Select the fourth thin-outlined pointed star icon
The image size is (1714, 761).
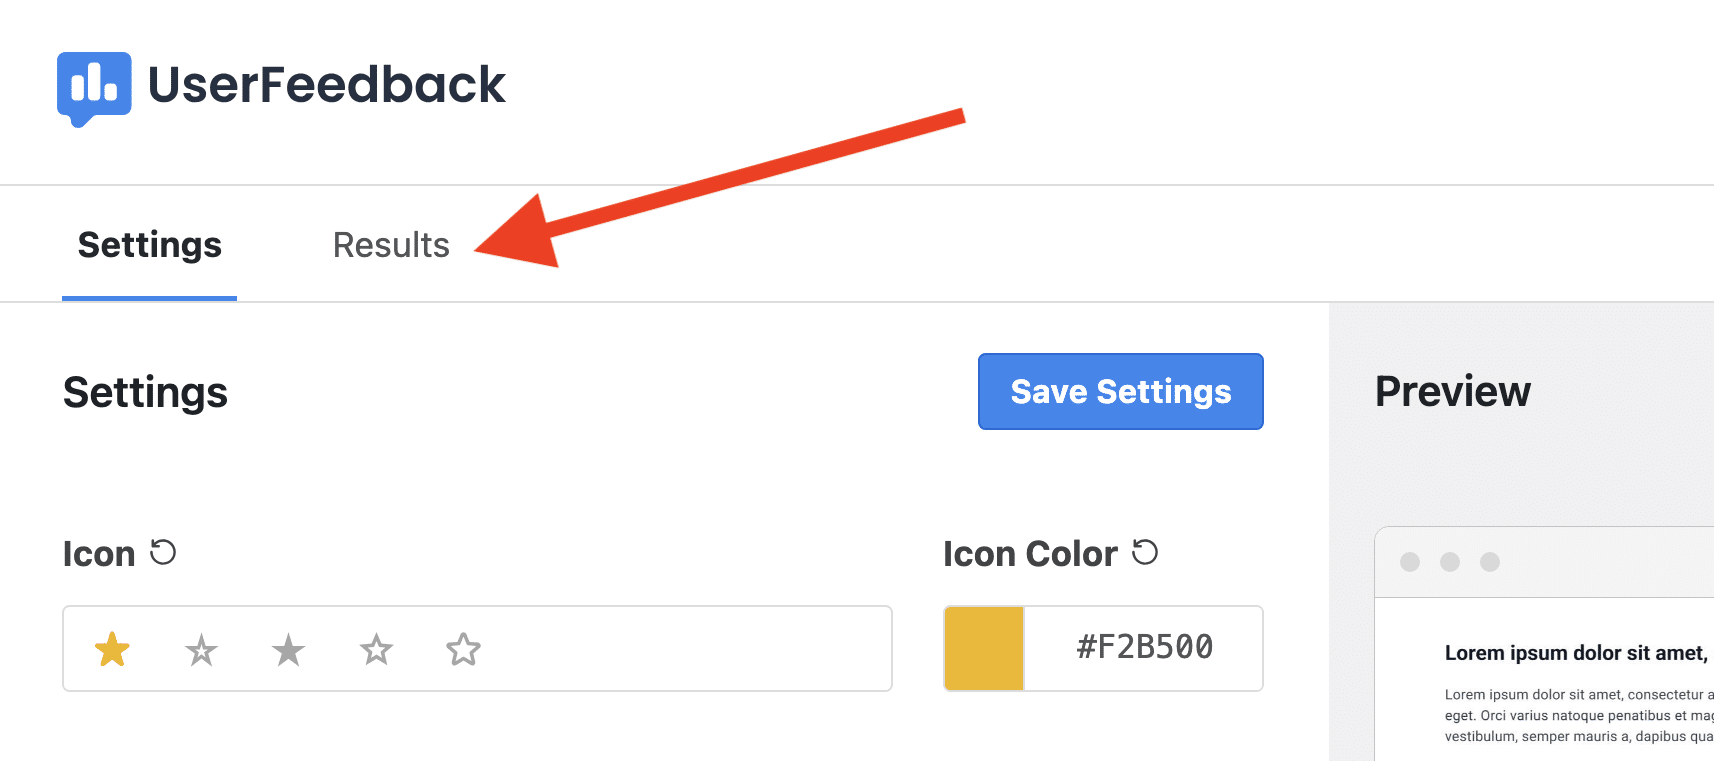coord(376,650)
